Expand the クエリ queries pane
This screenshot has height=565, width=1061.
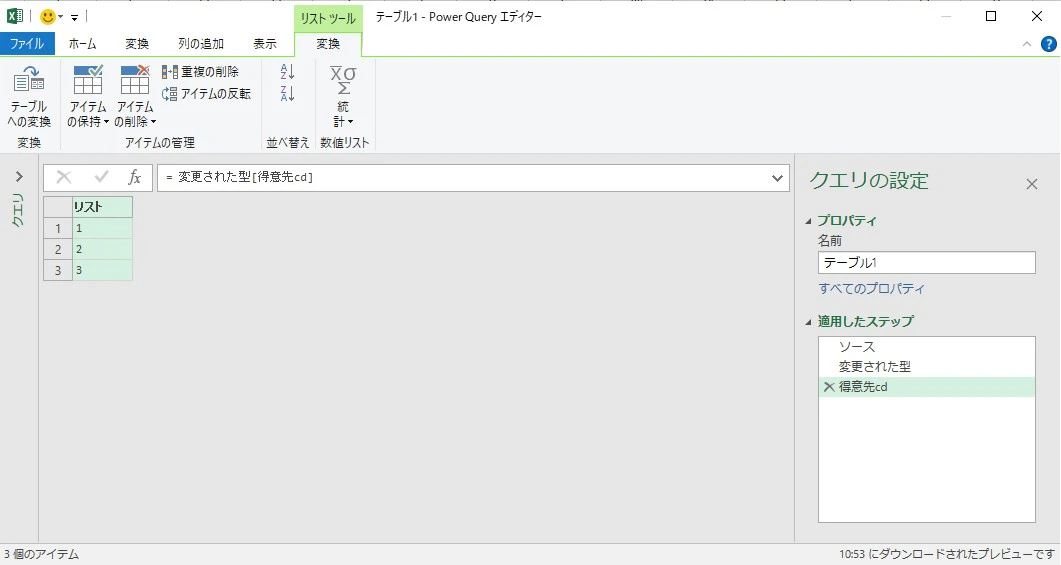click(x=19, y=177)
